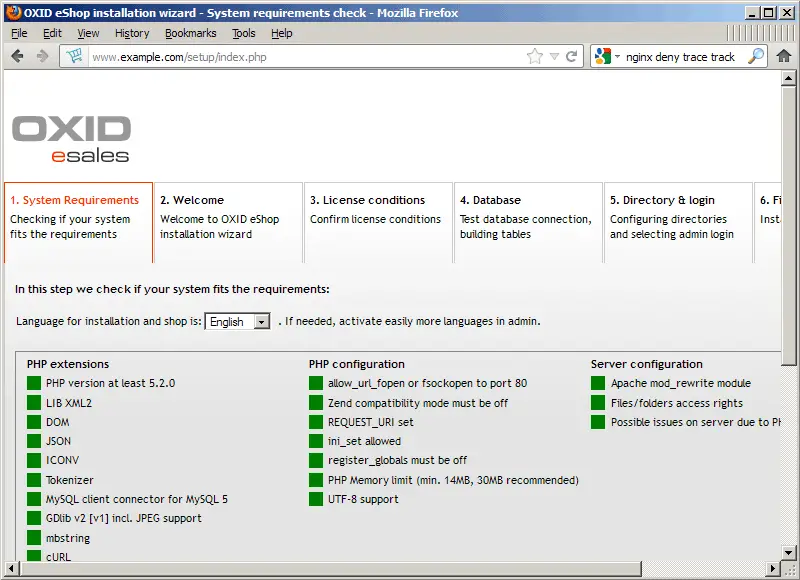Image resolution: width=800 pixels, height=580 pixels.
Task: Click the 'PHP configuration' section heading
Action: (357, 364)
